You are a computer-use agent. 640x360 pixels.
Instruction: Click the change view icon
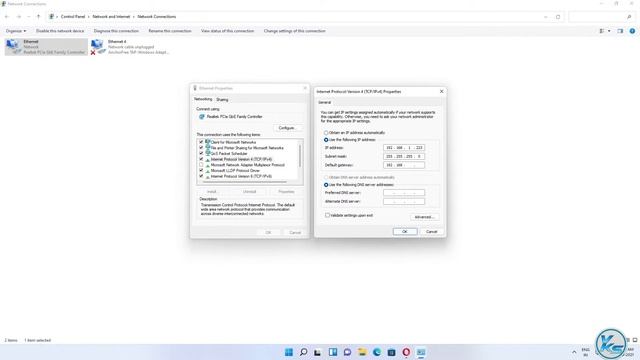602,31
